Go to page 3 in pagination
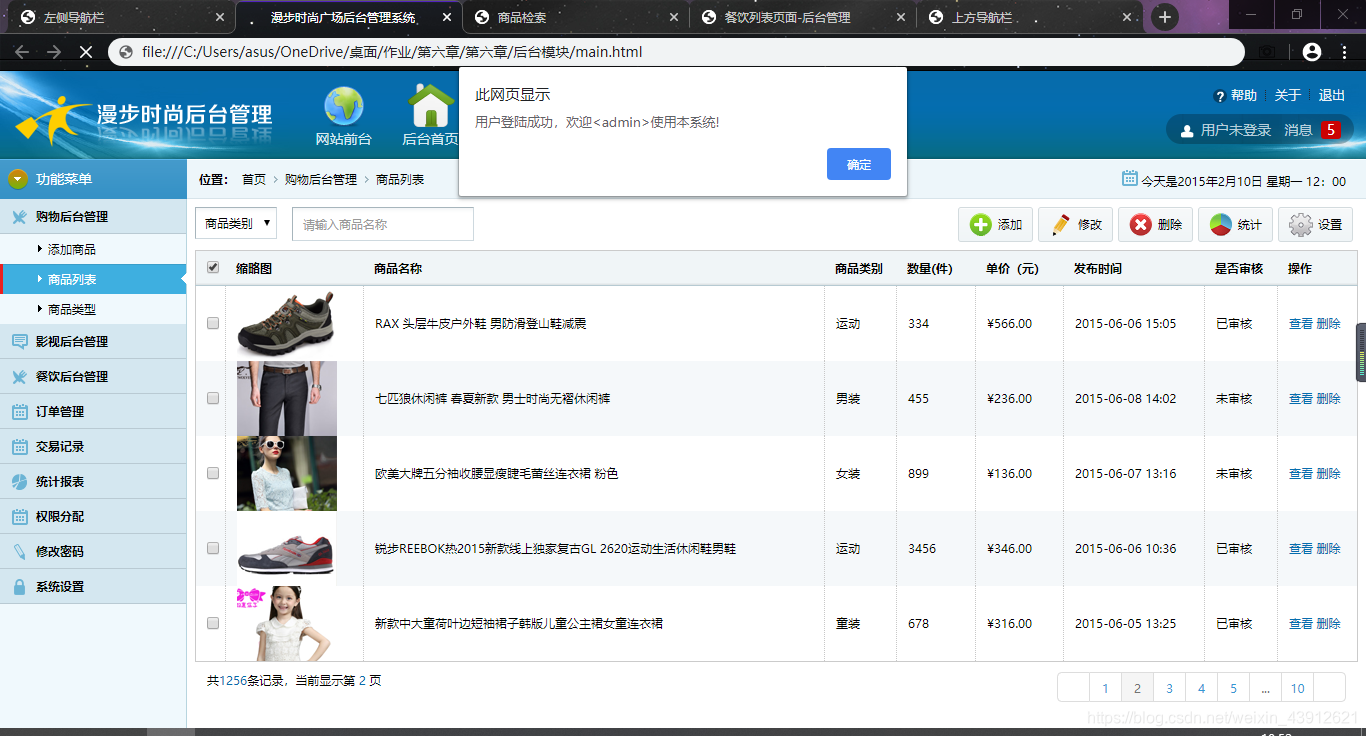The height and width of the screenshot is (736, 1366). coord(1169,688)
